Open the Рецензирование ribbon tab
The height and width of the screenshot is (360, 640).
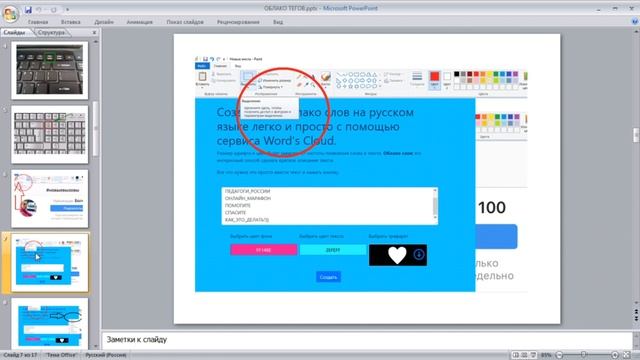pyautogui.click(x=238, y=22)
